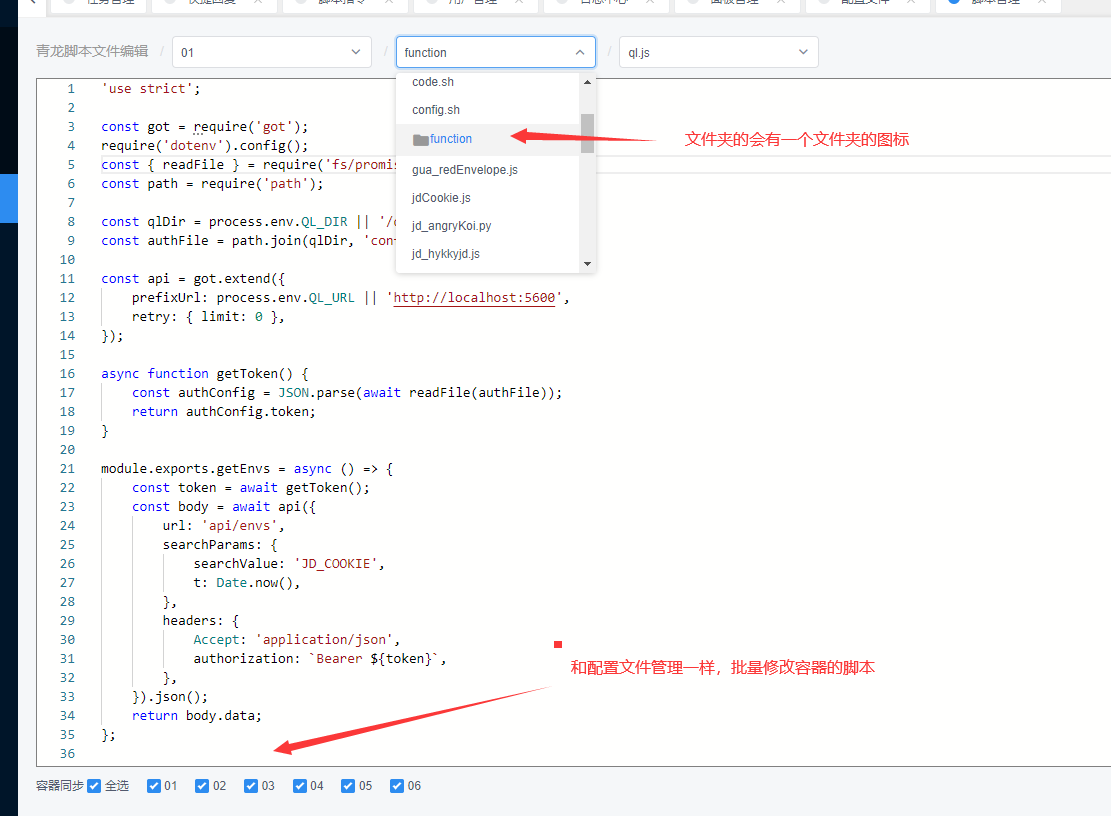Image resolution: width=1111 pixels, height=816 pixels.
Task: Click the authorization Bearer token line
Action: click(x=320, y=659)
